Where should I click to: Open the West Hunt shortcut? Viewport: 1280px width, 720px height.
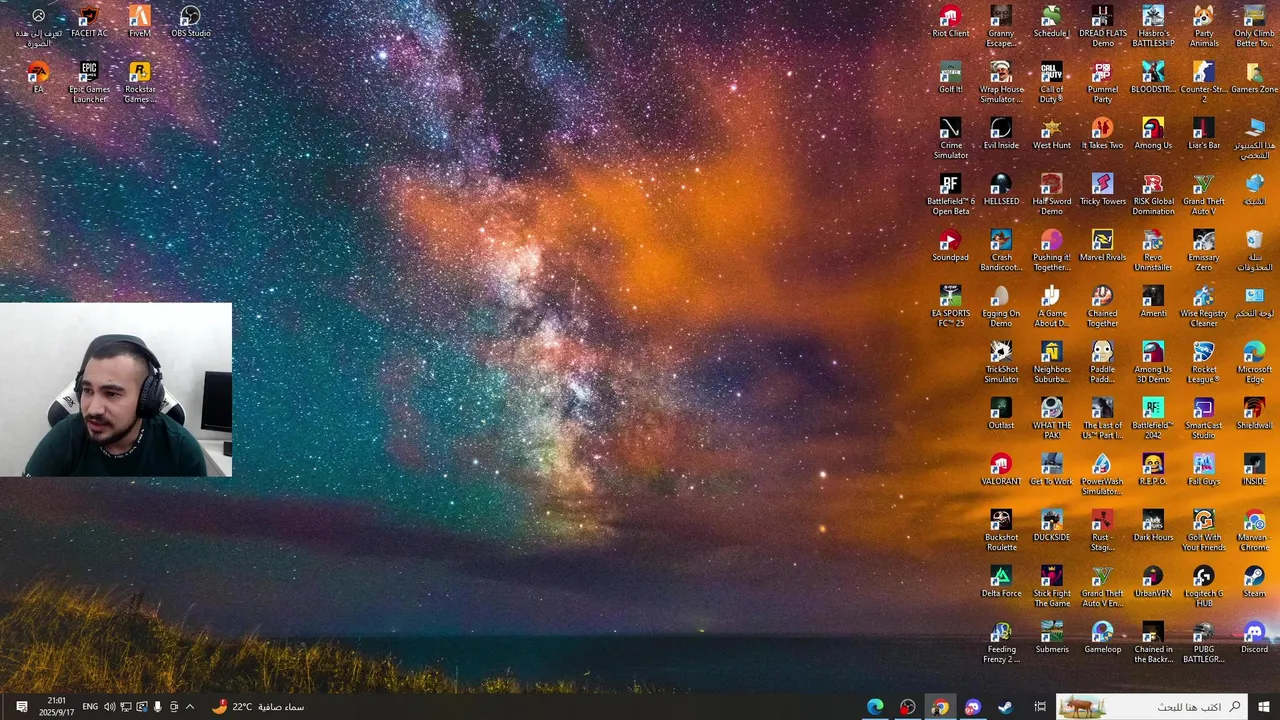pyautogui.click(x=1051, y=134)
